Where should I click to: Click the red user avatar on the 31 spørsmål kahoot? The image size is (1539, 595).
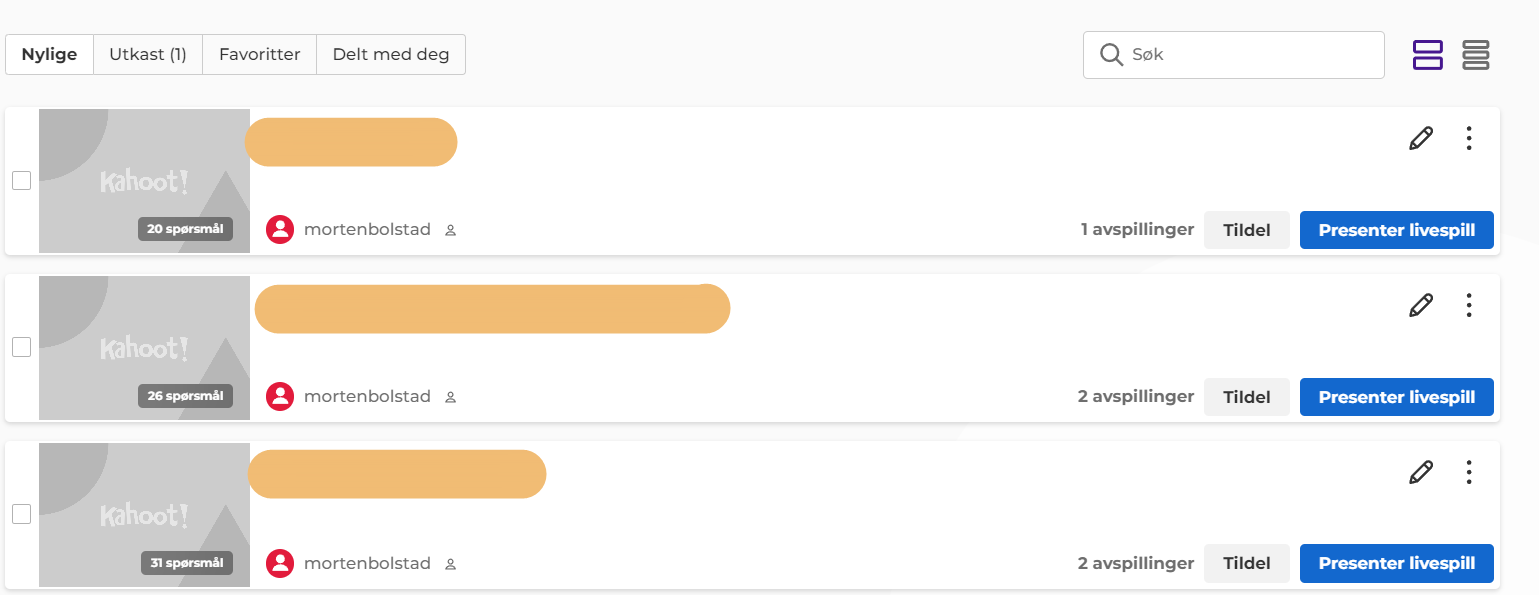click(x=280, y=563)
